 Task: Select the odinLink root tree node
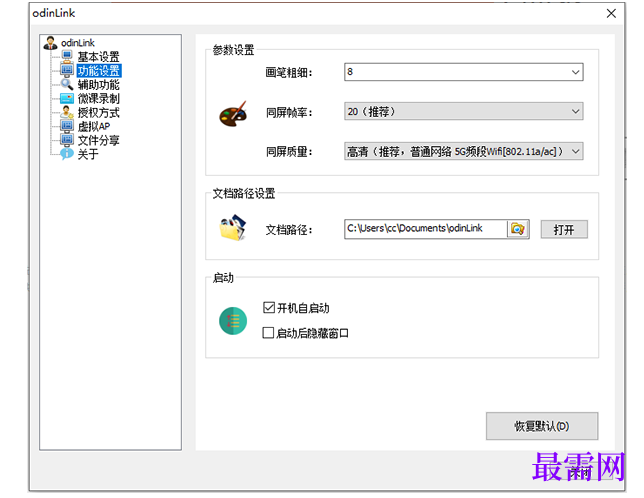[78, 43]
